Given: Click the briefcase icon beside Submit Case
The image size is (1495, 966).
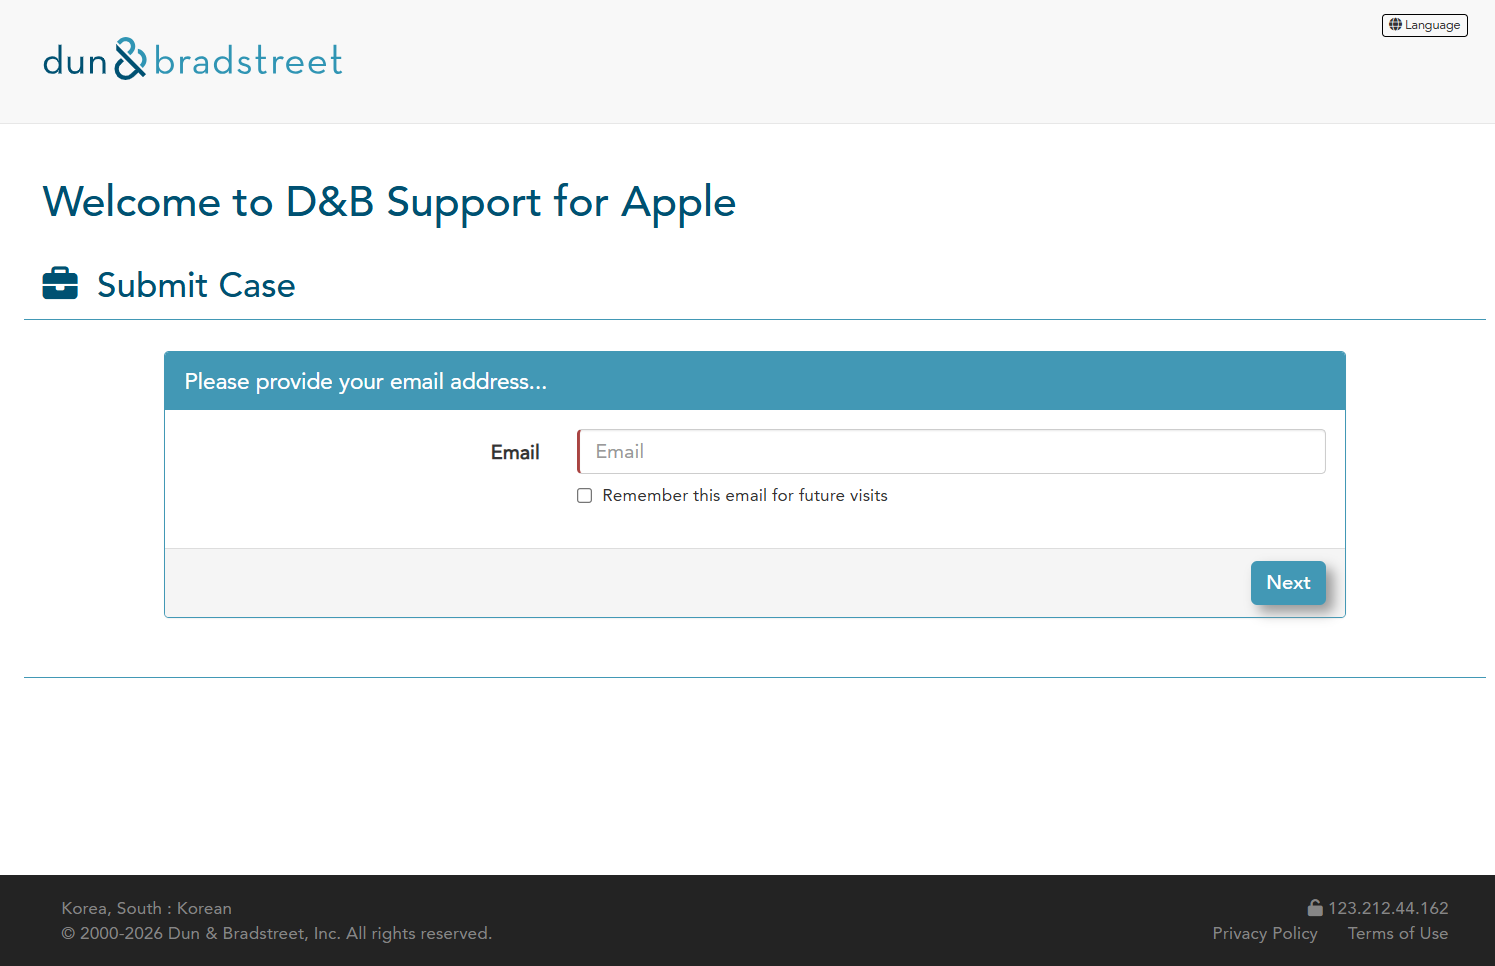Looking at the screenshot, I should pyautogui.click(x=60, y=284).
